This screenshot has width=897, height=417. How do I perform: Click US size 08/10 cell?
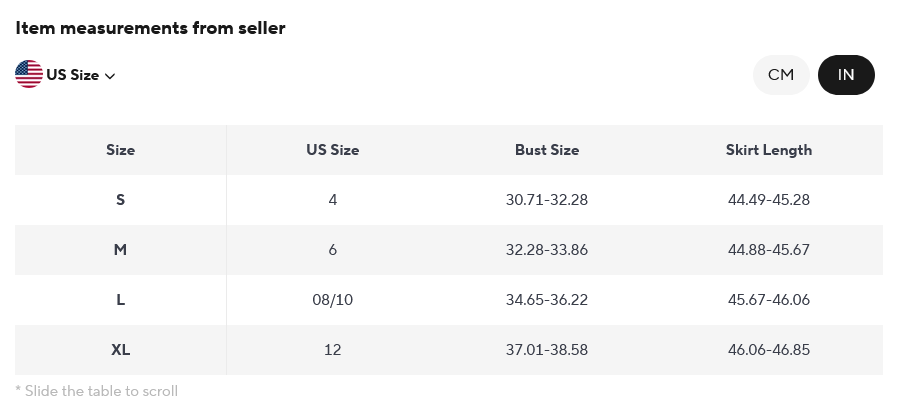[x=332, y=300]
